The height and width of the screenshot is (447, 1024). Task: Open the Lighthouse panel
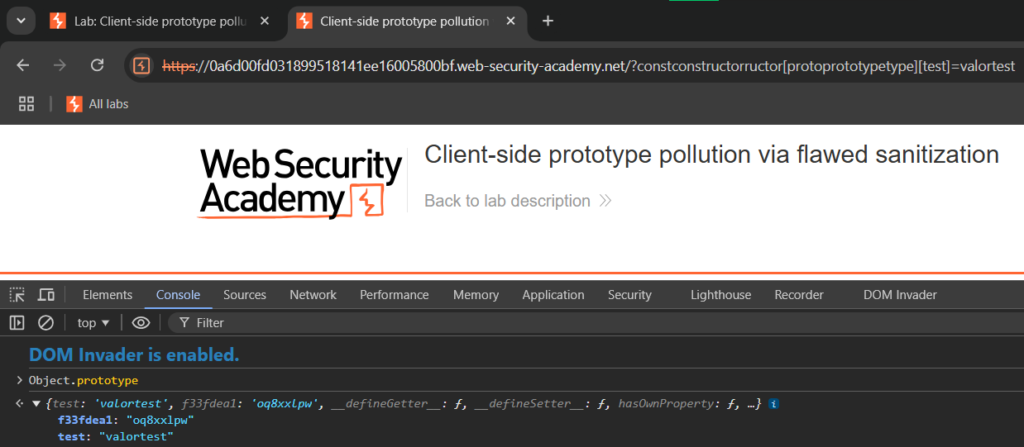point(720,295)
